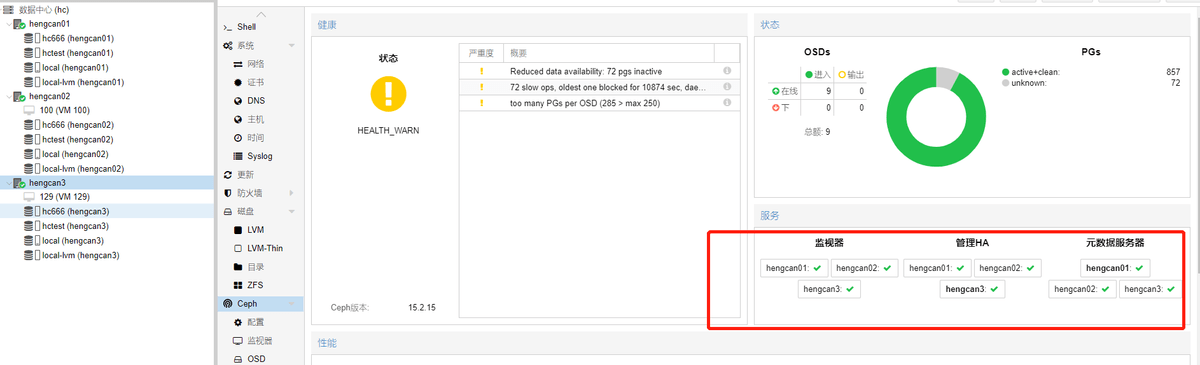1200x365 pixels.
Task: Select the Ceph menu item
Action: tap(260, 303)
